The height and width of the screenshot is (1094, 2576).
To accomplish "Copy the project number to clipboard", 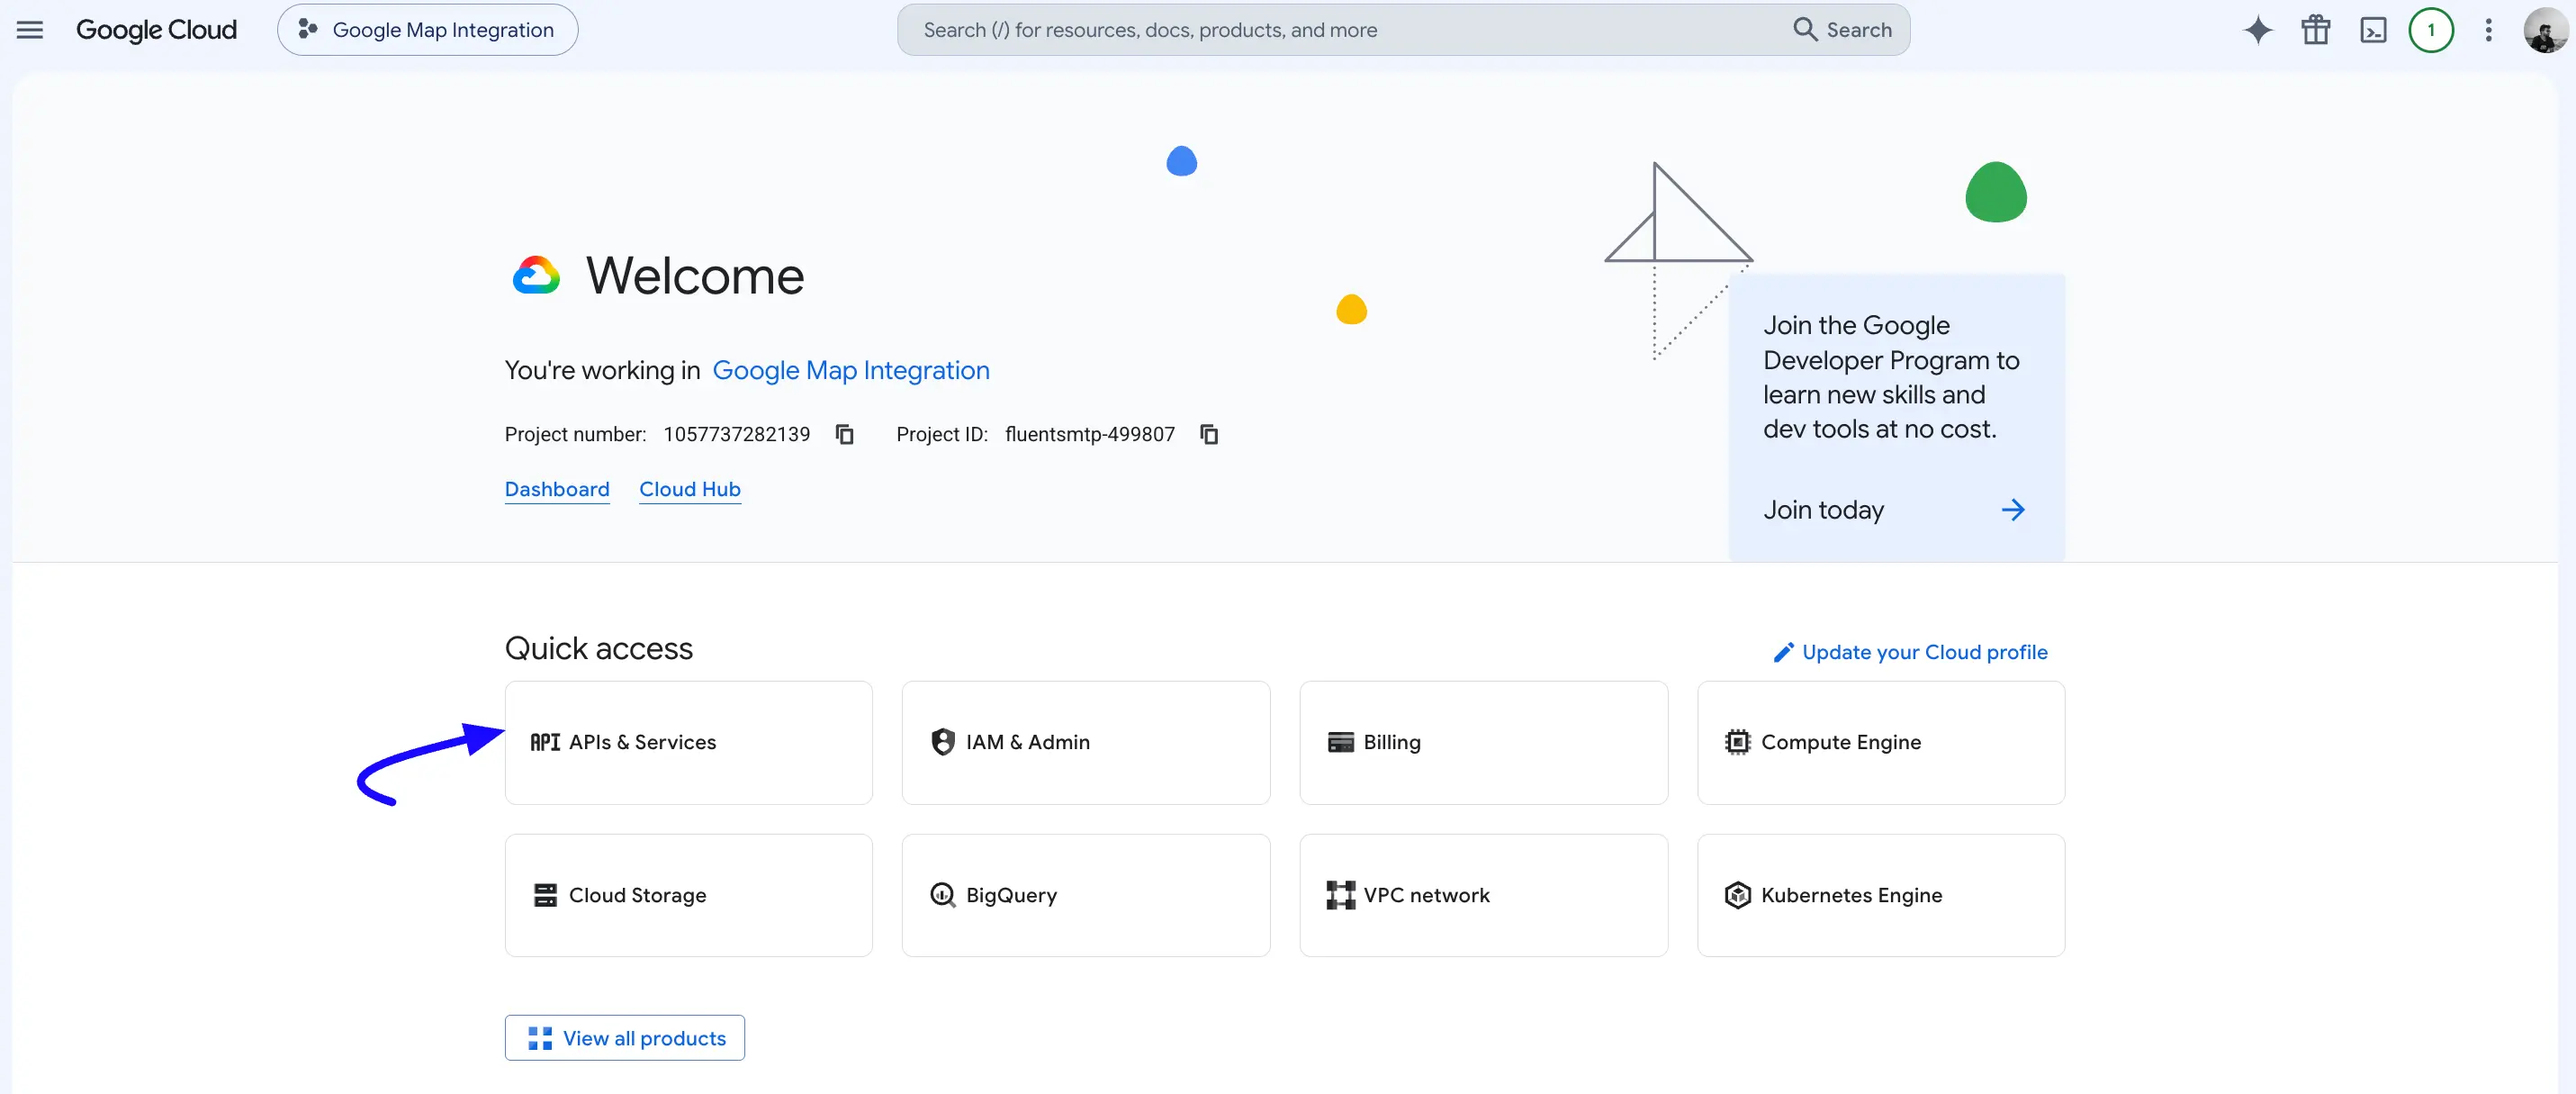I will click(x=845, y=434).
